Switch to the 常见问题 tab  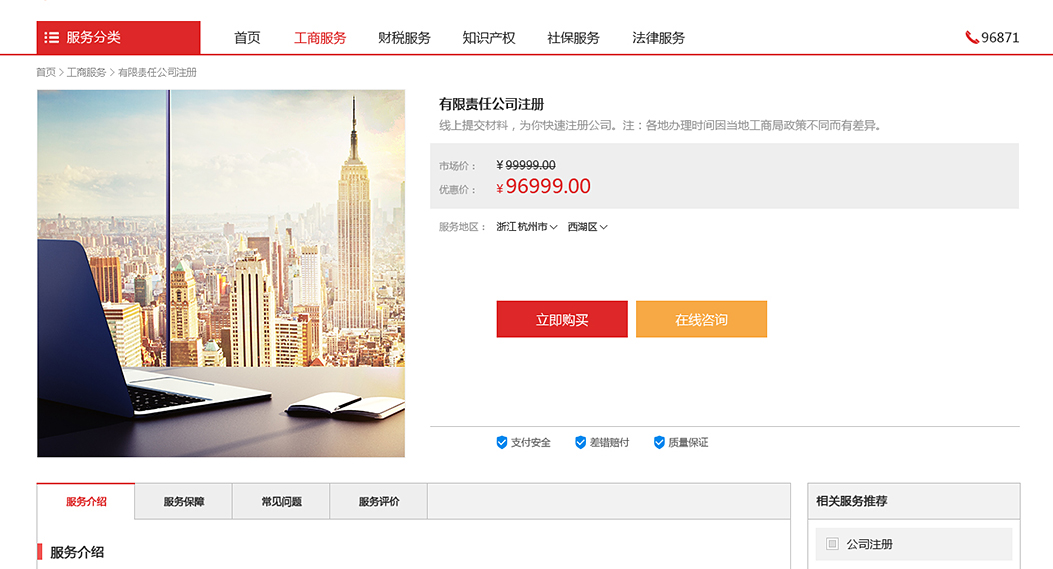point(281,501)
